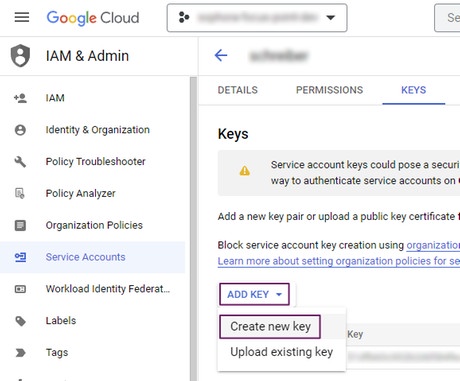
Task: Click the ADD KEY dropdown button
Action: click(254, 294)
